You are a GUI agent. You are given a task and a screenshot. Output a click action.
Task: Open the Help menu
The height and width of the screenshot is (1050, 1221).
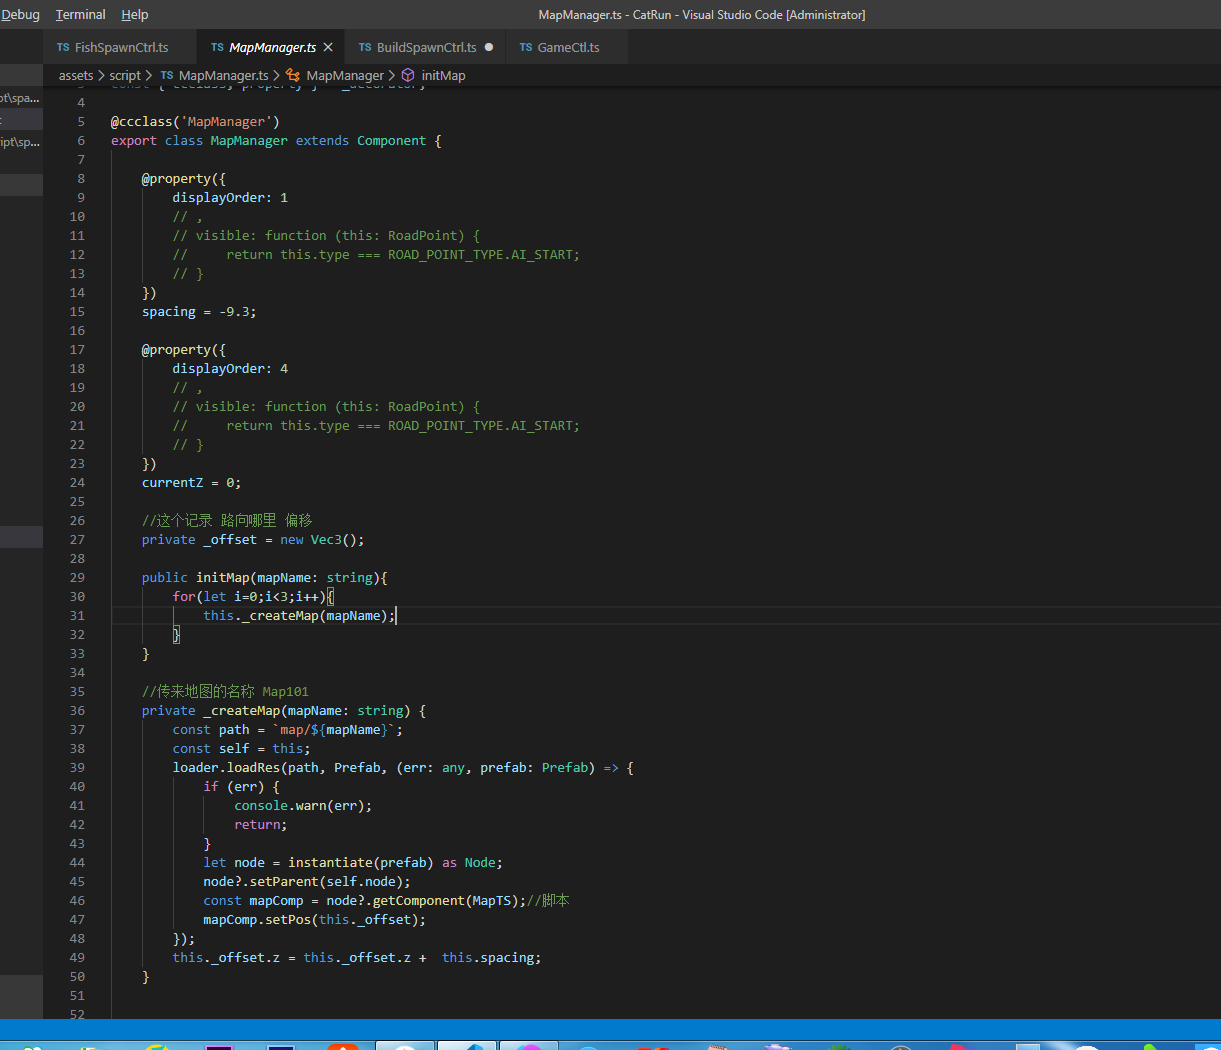(x=134, y=15)
